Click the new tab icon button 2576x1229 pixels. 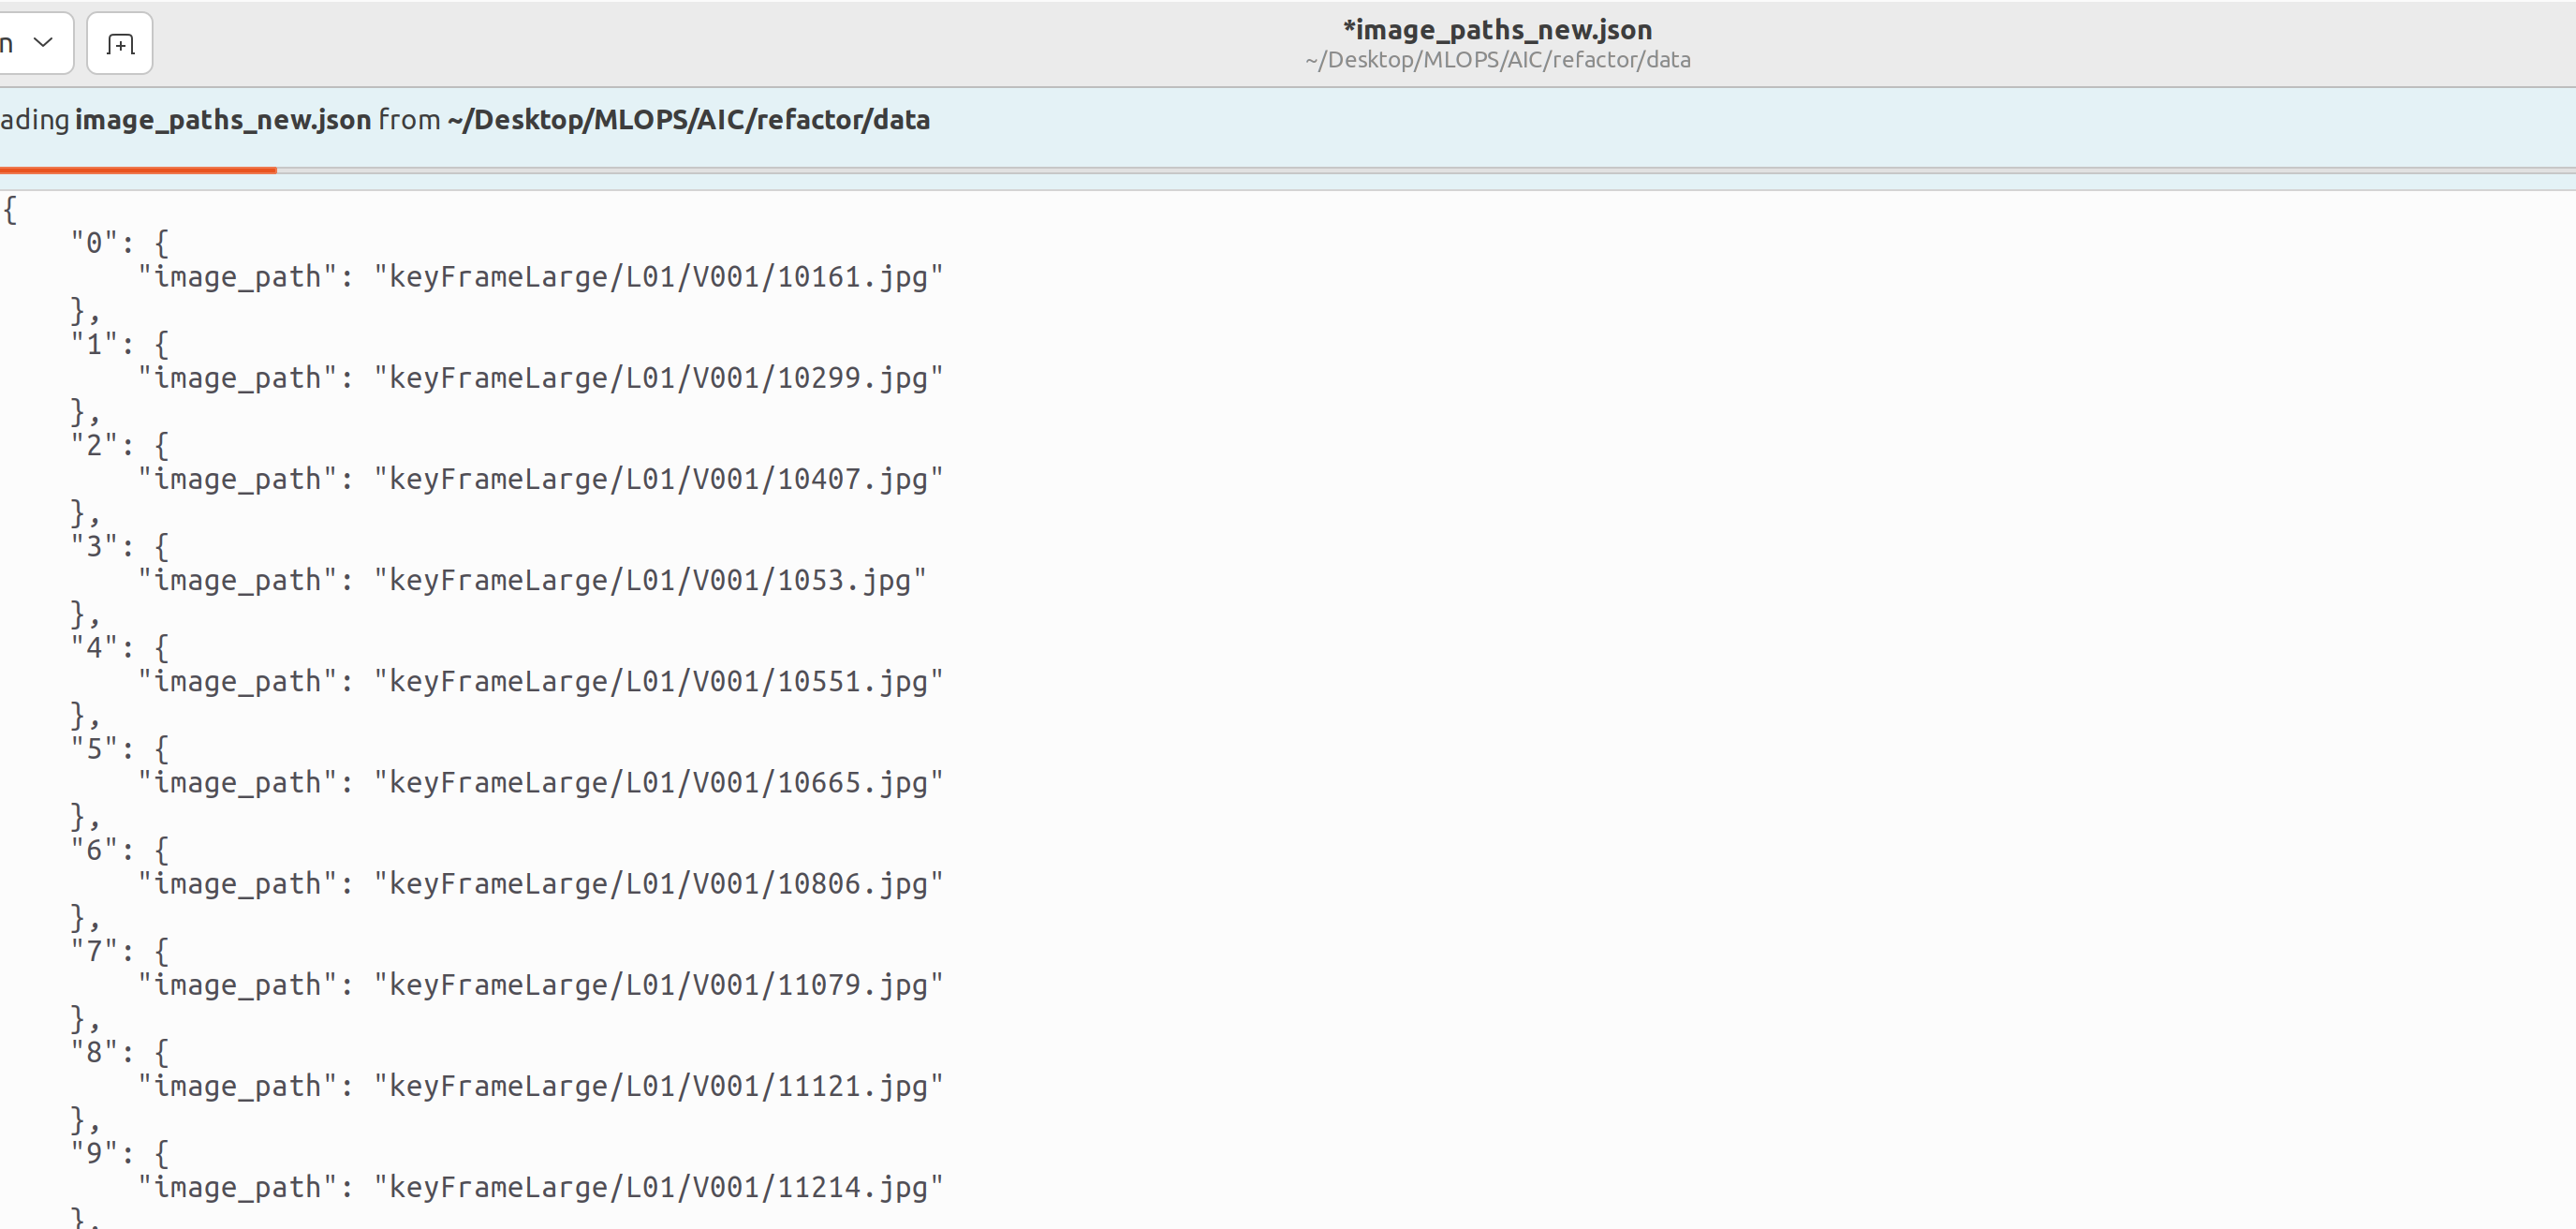(119, 44)
